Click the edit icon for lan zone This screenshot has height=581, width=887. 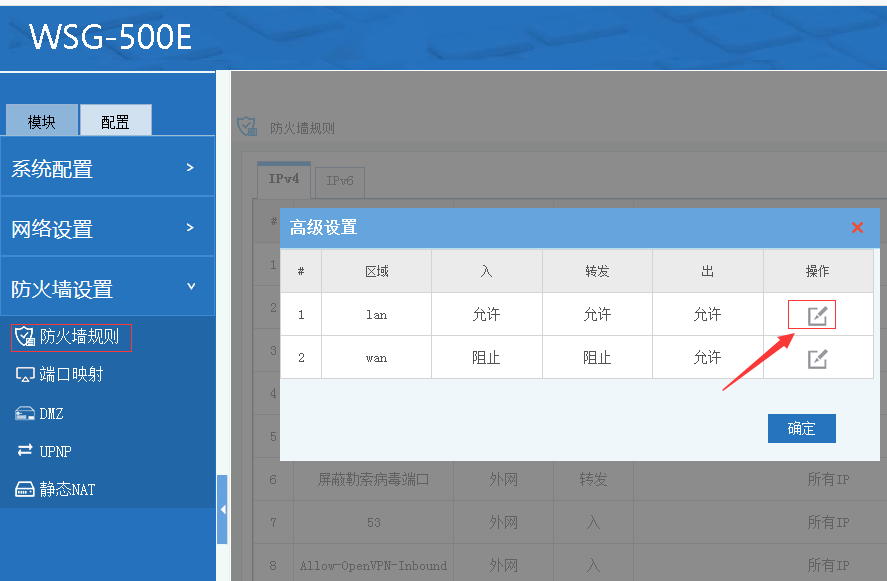(x=817, y=315)
